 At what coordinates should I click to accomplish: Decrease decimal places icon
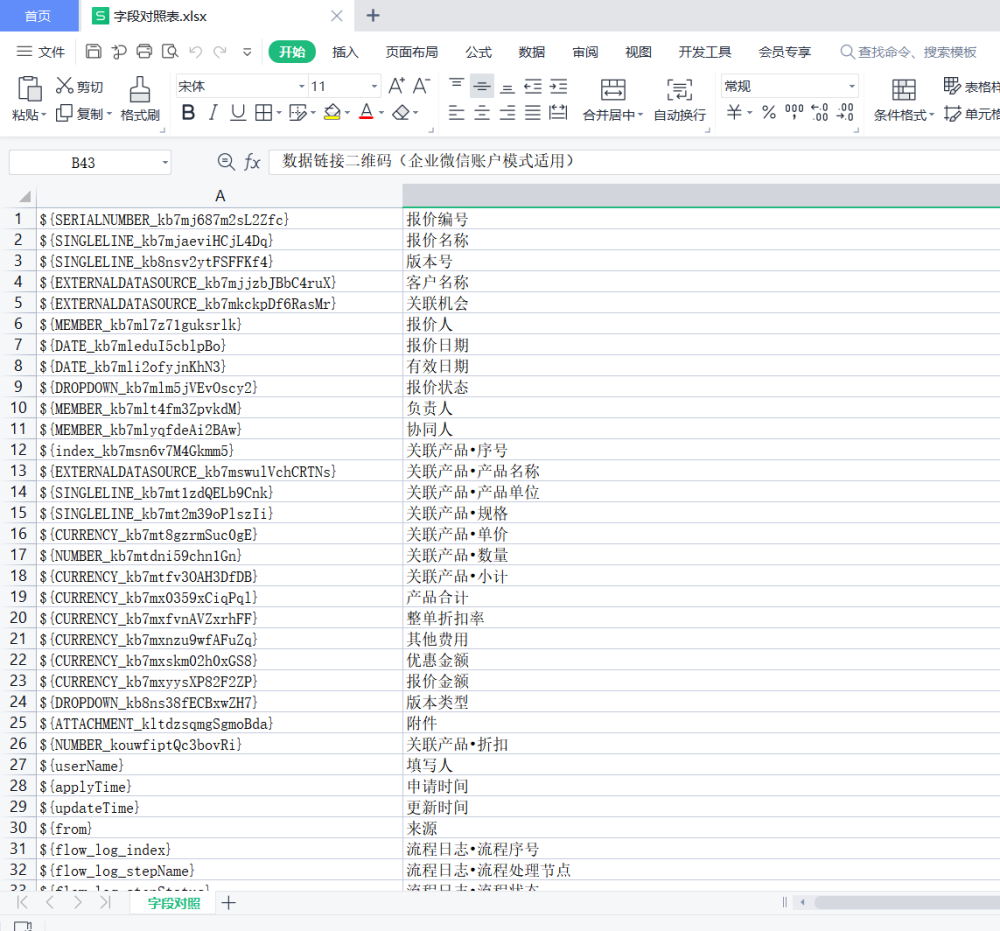845,113
